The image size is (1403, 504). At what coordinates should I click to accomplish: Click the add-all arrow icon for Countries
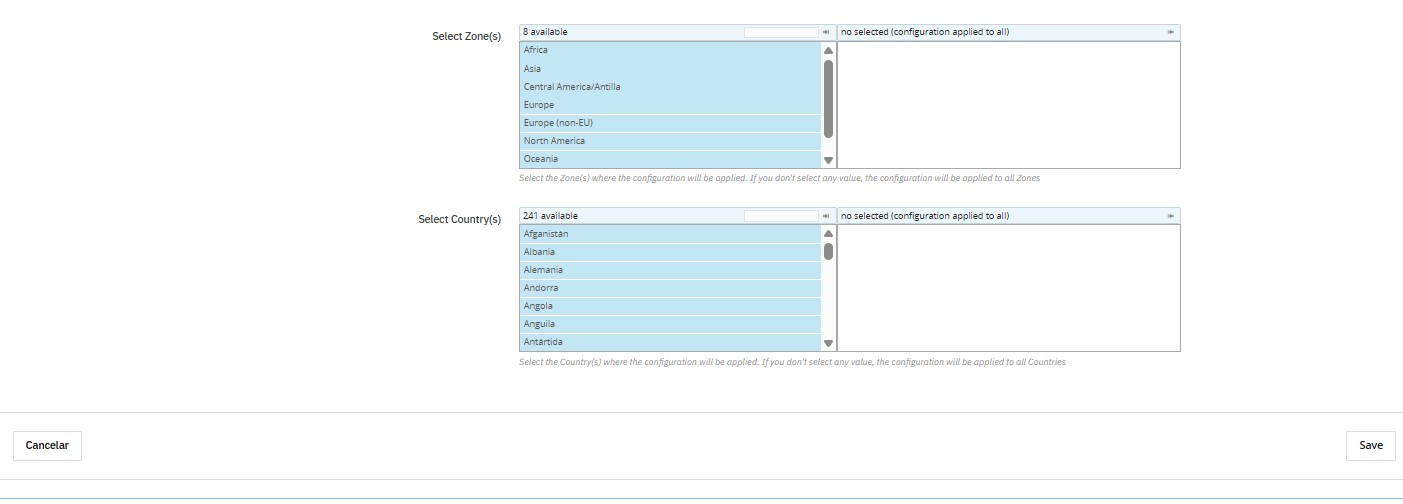point(826,216)
